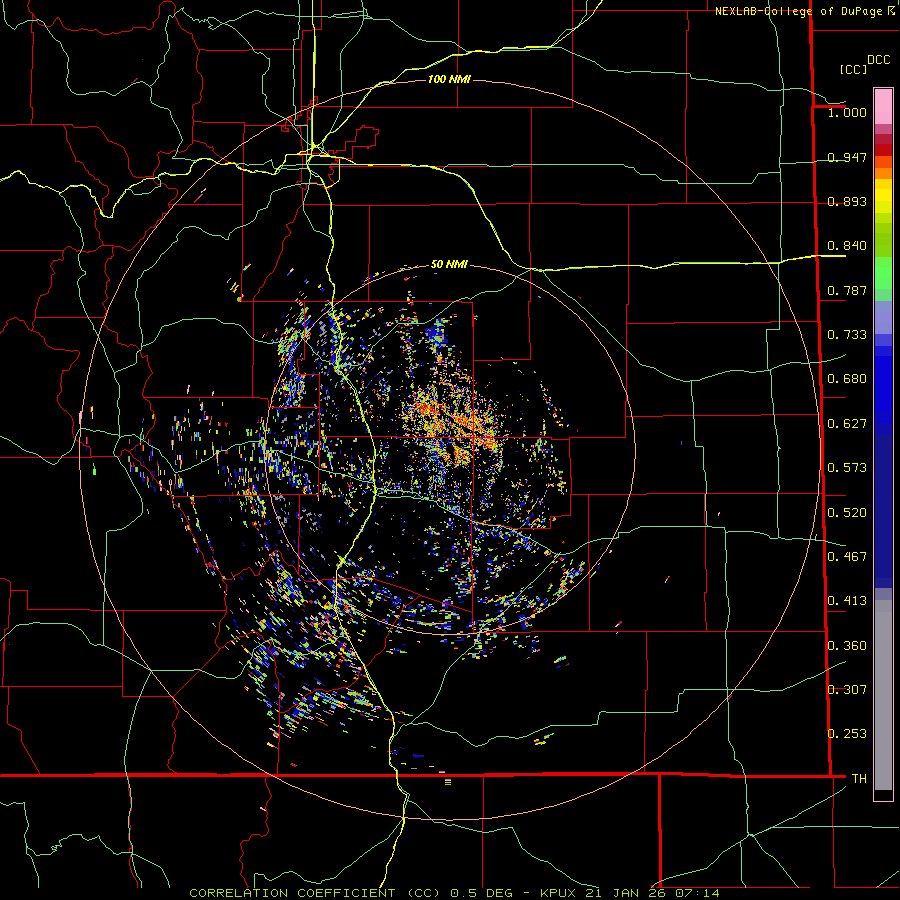Screen dimensions: 900x900
Task: Click the 100 NMI range ring label
Action: coord(449,79)
